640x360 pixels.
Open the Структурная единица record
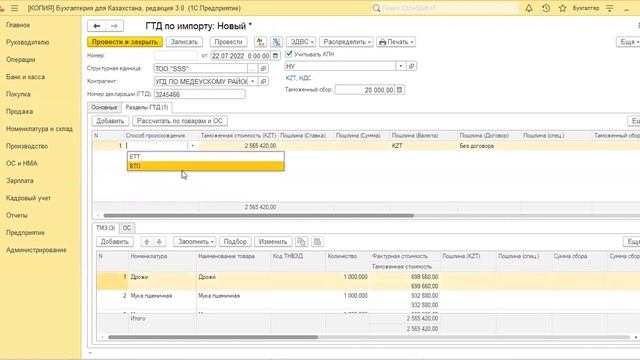[263, 69]
